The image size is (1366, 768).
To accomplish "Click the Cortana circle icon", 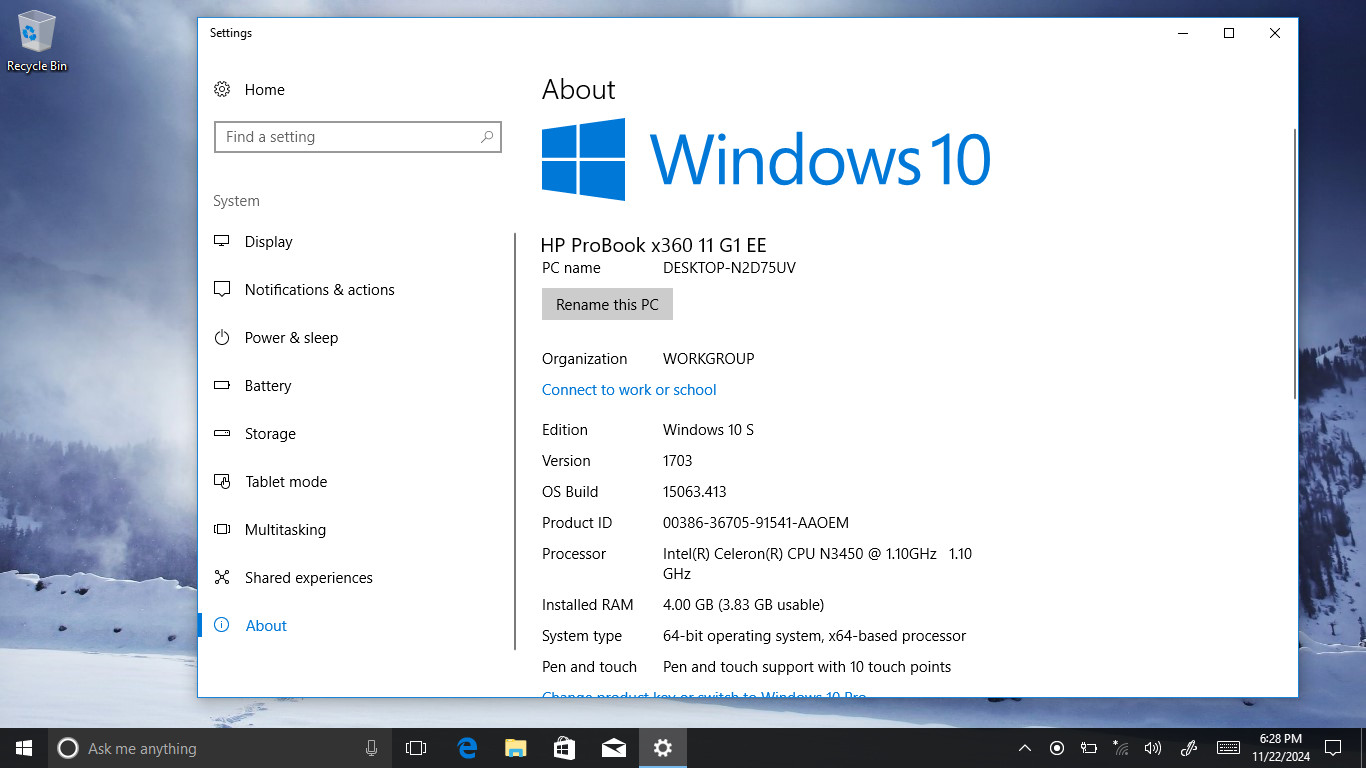I will click(x=68, y=748).
